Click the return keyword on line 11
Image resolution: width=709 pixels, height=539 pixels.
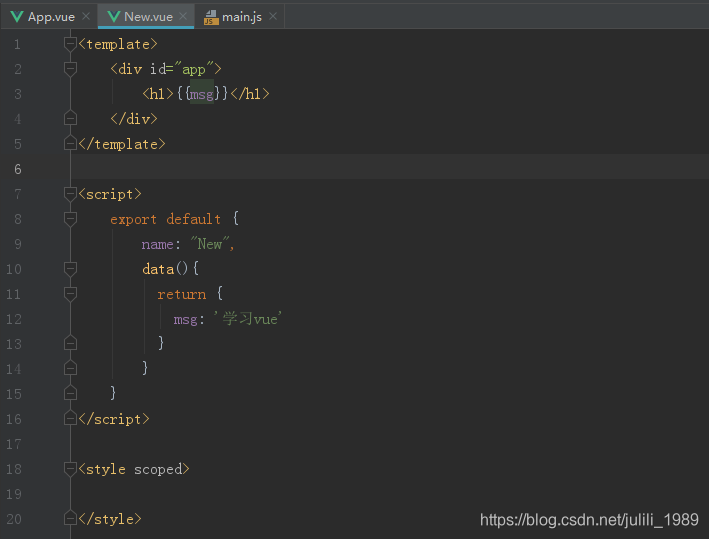pos(182,294)
